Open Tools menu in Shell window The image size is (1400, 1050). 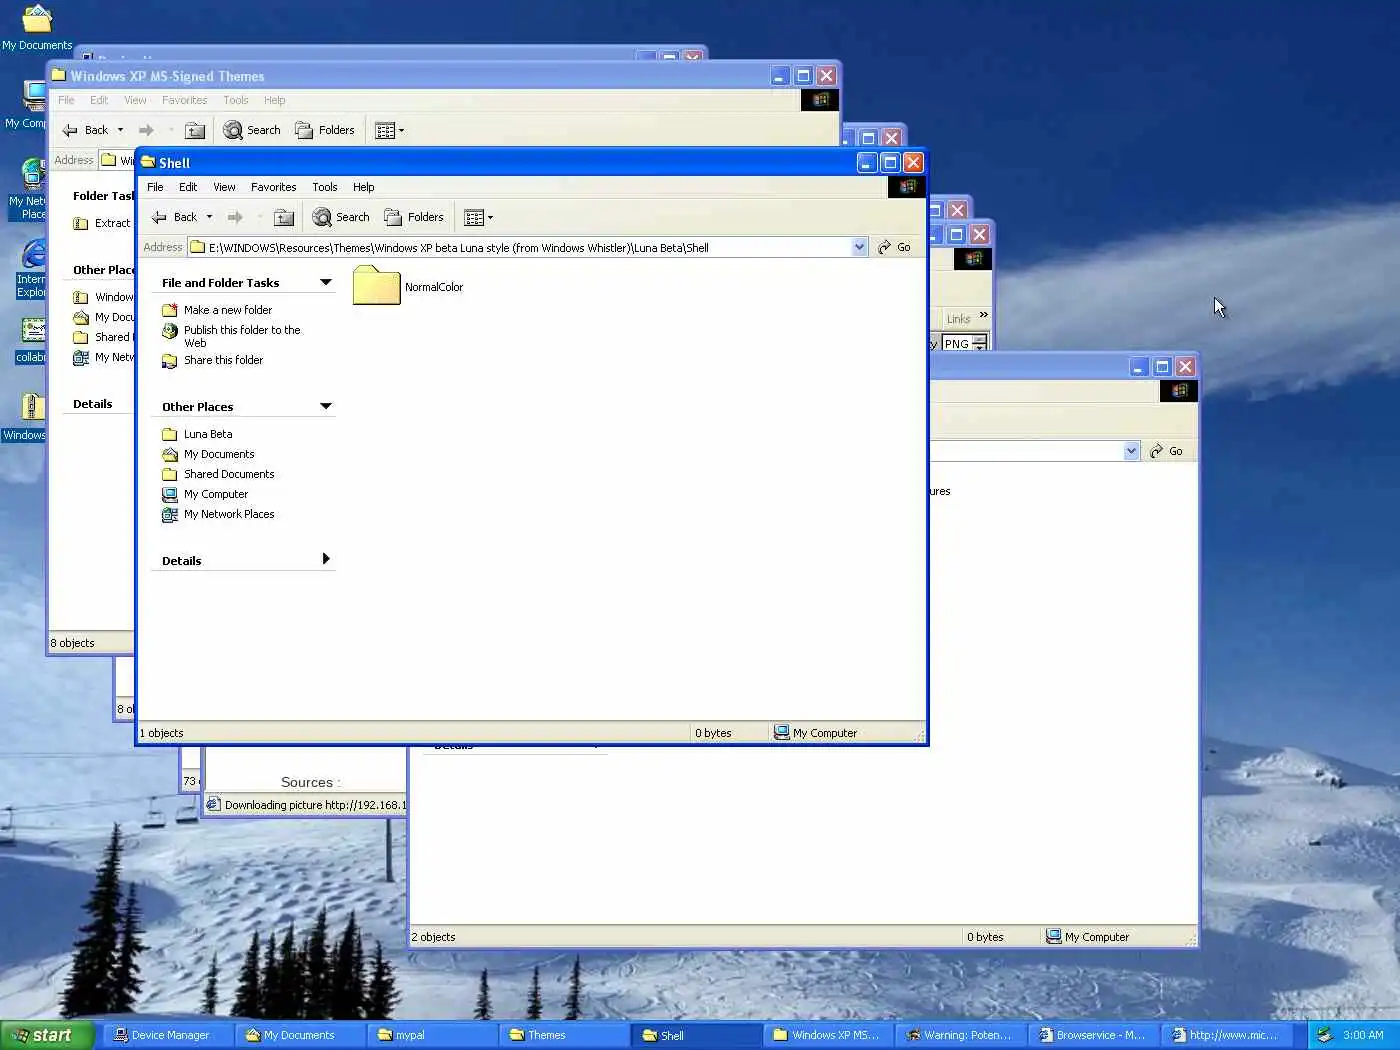click(324, 187)
